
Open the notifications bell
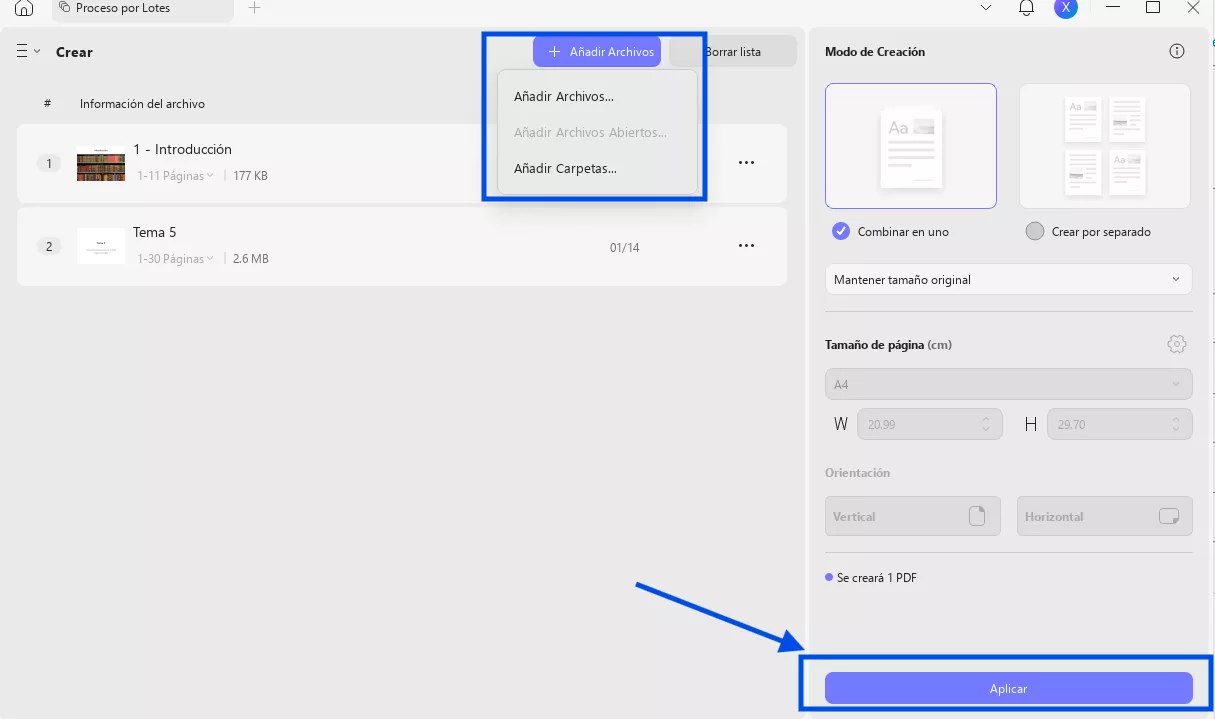tap(1026, 8)
